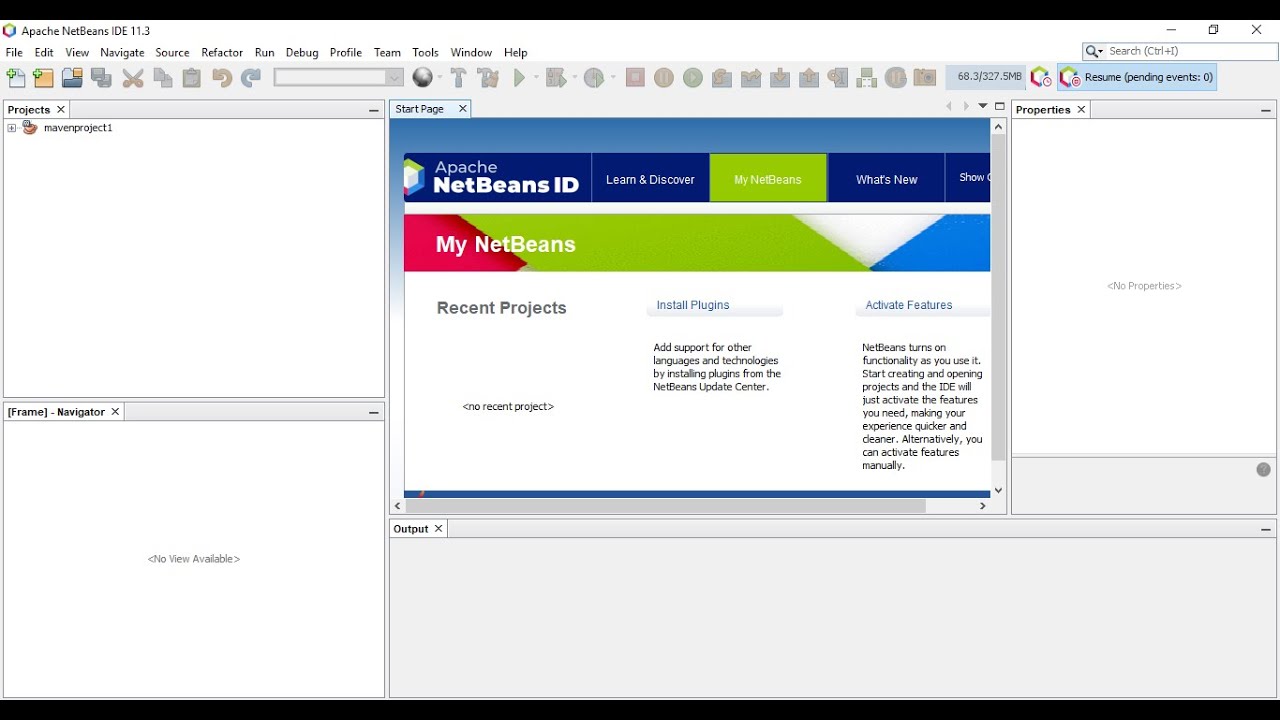Click the Open Project folder icon
The image size is (1280, 720).
pos(72,78)
